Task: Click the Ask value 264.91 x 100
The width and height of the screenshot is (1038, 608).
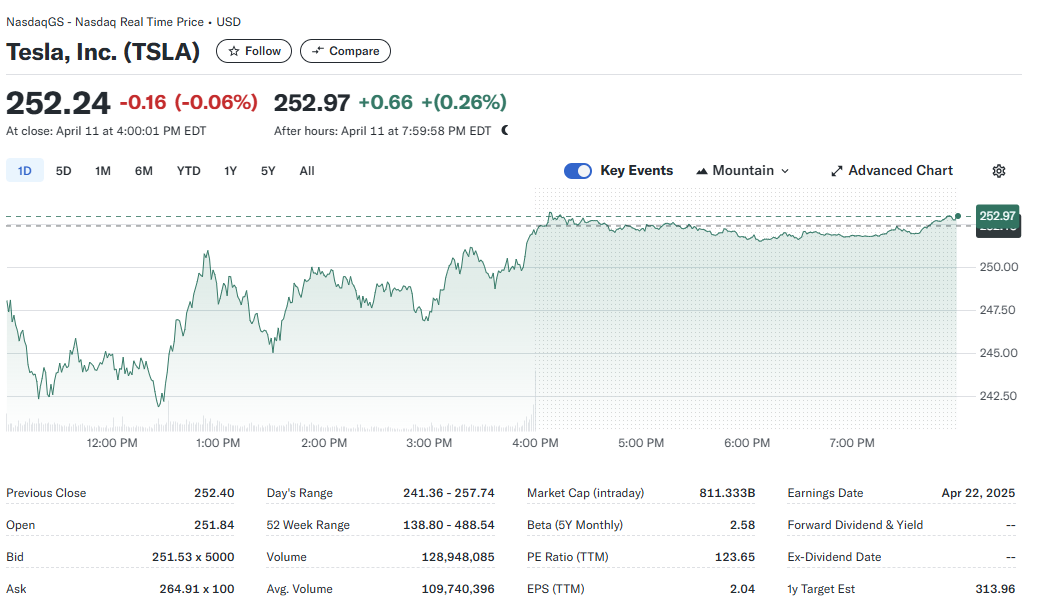Action: point(197,589)
